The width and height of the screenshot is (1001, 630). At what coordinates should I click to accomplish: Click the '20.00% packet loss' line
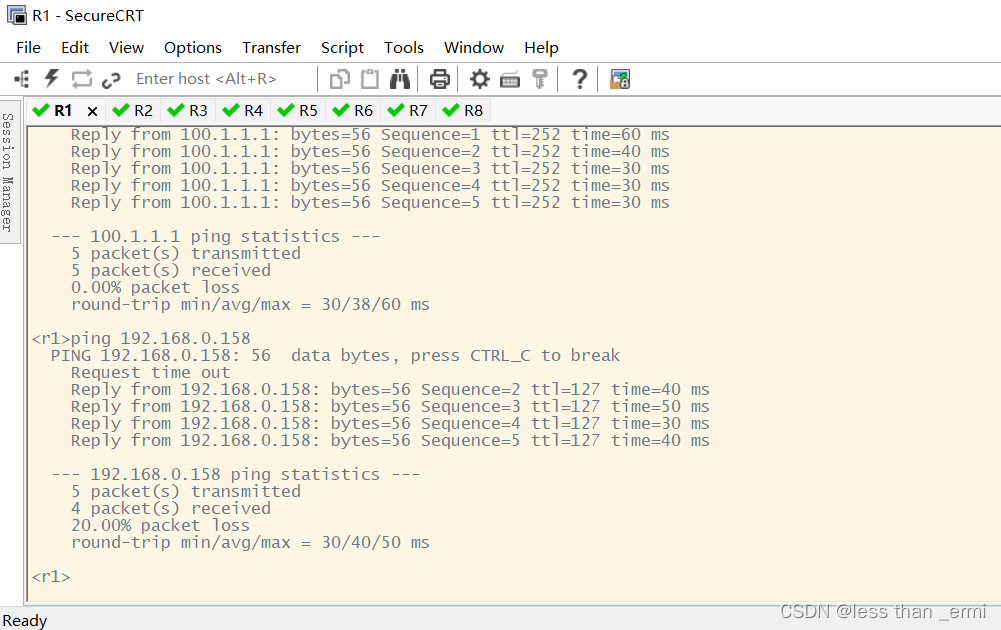[x=160, y=525]
